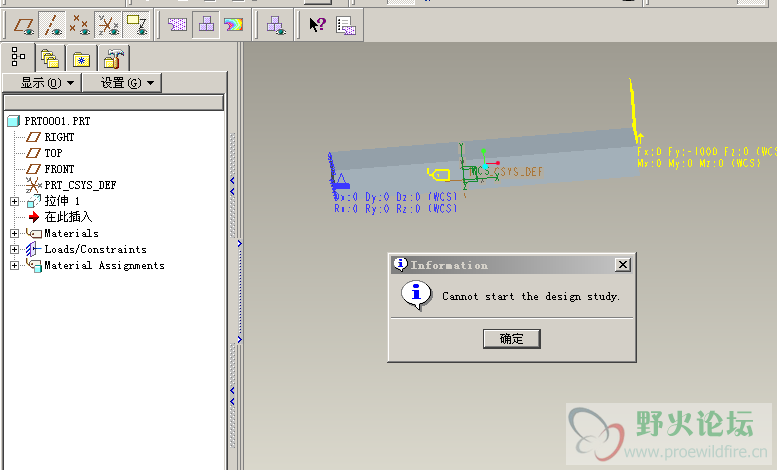Switch to the Model Tree navigator tab
The image size is (777, 470).
click(x=18, y=57)
